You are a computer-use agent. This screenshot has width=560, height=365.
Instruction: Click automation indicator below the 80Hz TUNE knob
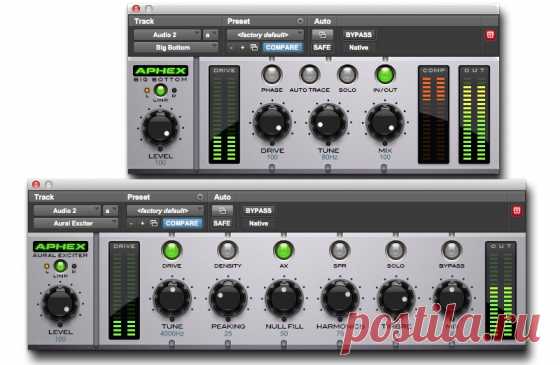[x=328, y=168]
